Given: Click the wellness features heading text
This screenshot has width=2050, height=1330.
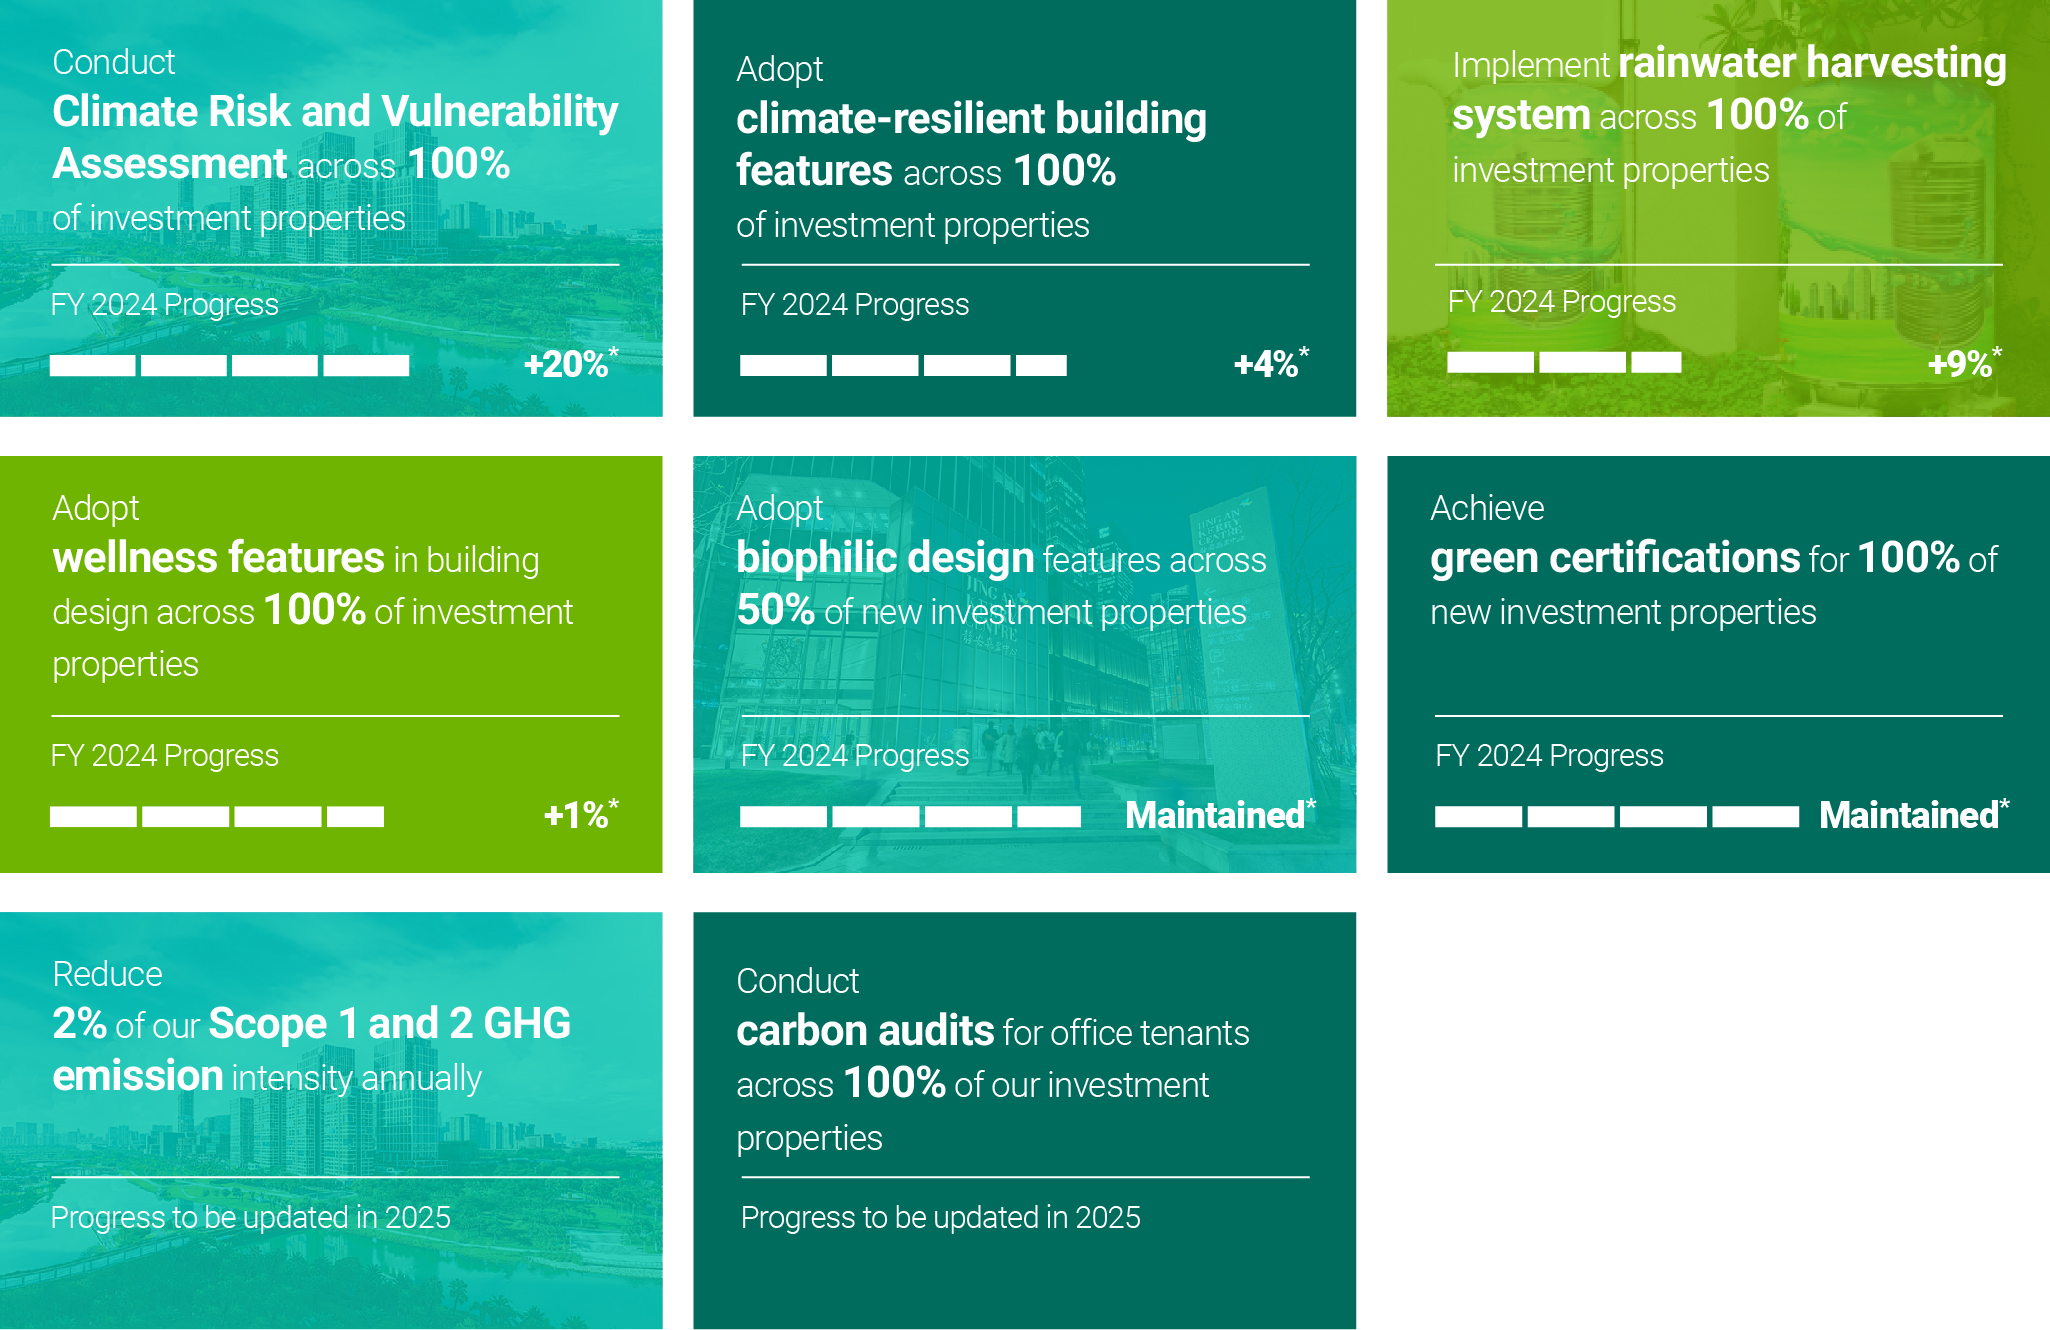Looking at the screenshot, I should (x=218, y=558).
